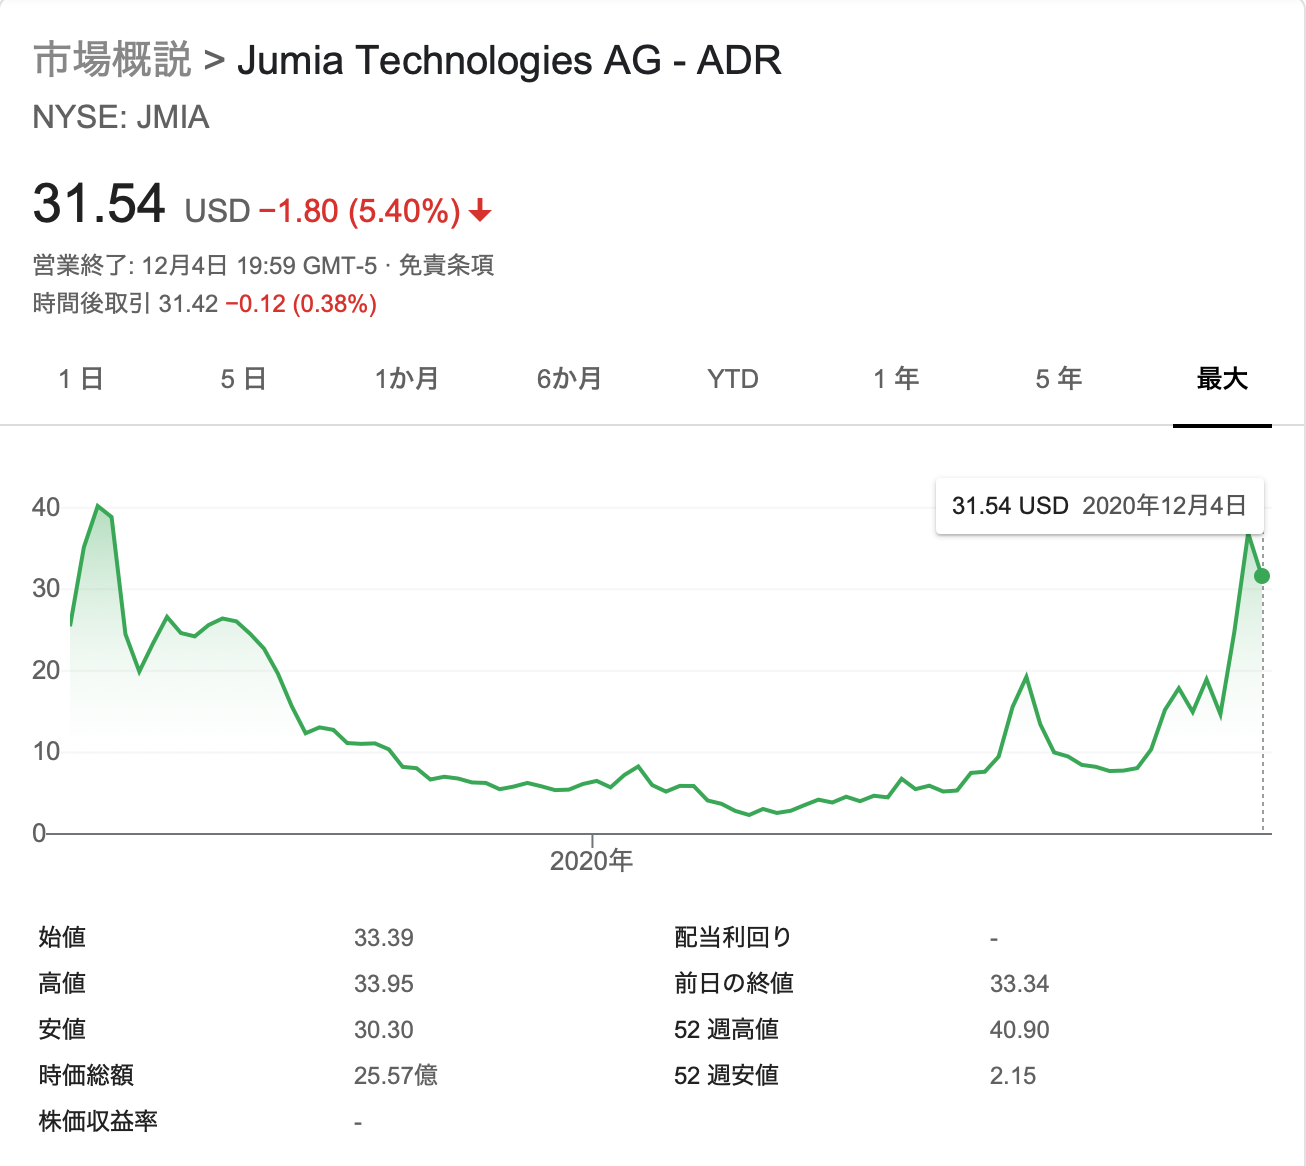Switch chart to 6か月 range

point(569,379)
